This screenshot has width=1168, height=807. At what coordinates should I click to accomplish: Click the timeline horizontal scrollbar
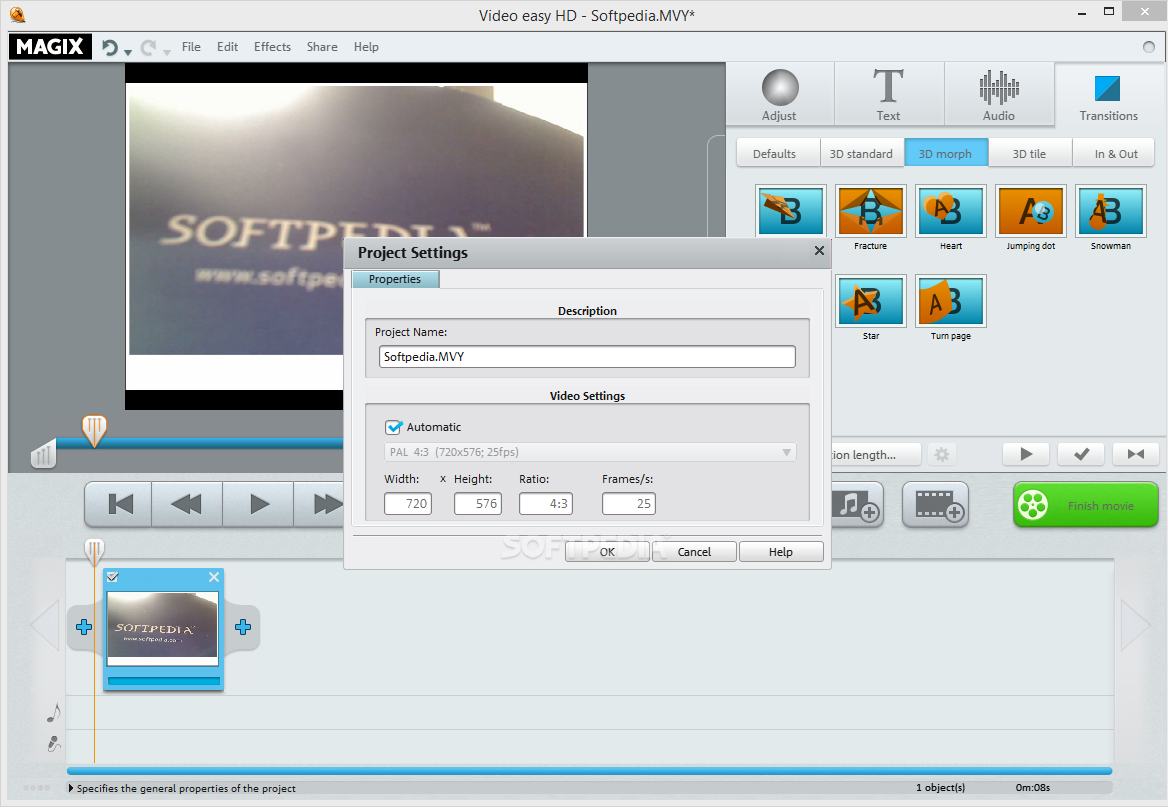point(589,770)
